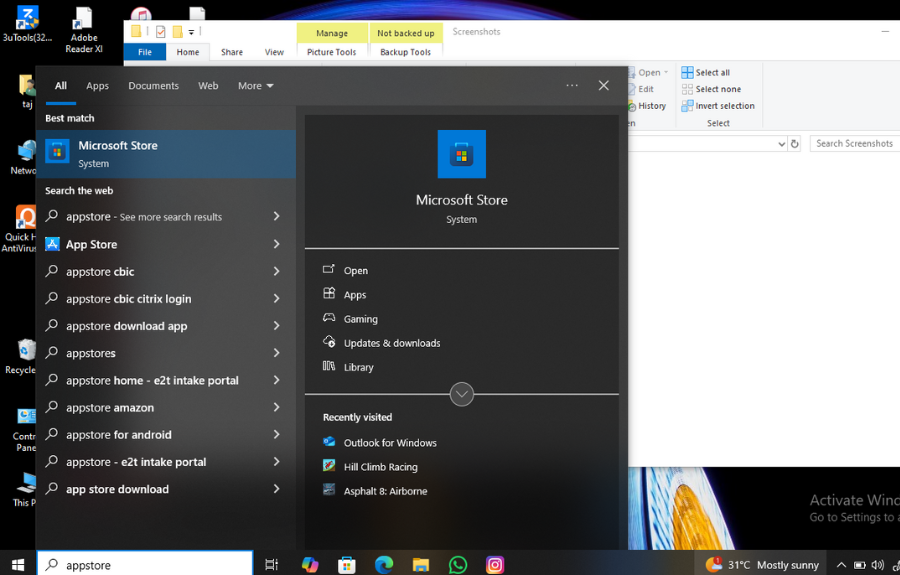Select the appstore cbic citrix login suggestion
Screen dimensions: 900x575
point(166,298)
